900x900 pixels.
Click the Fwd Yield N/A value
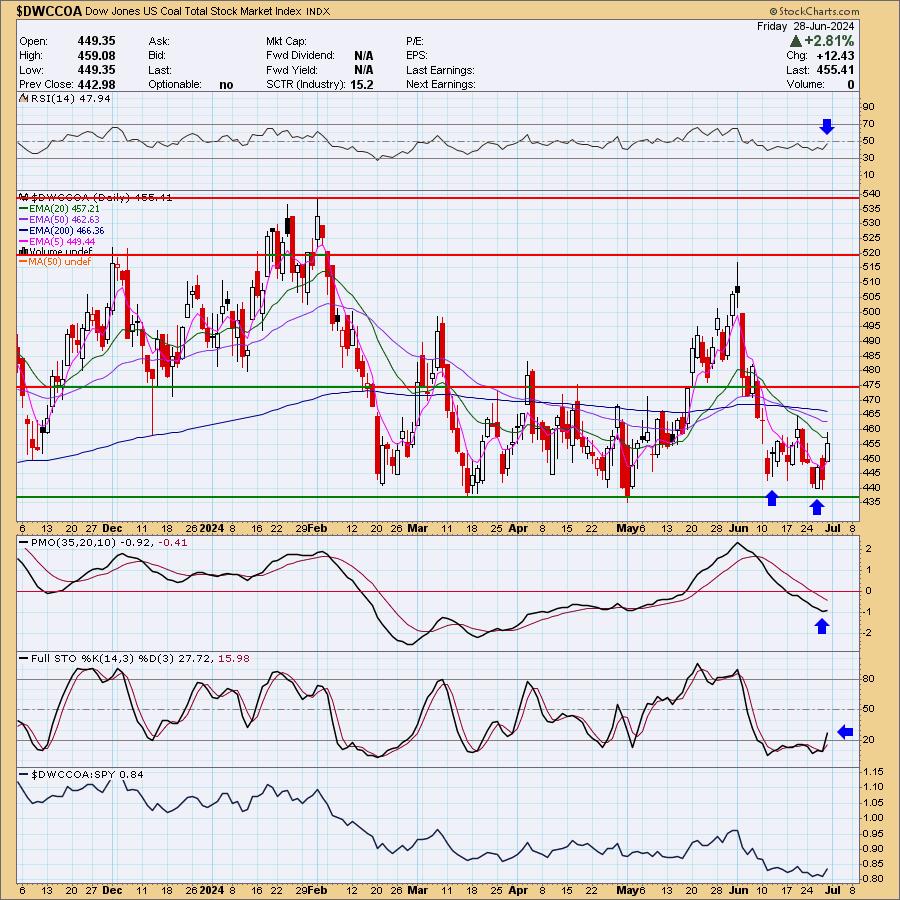coord(363,70)
